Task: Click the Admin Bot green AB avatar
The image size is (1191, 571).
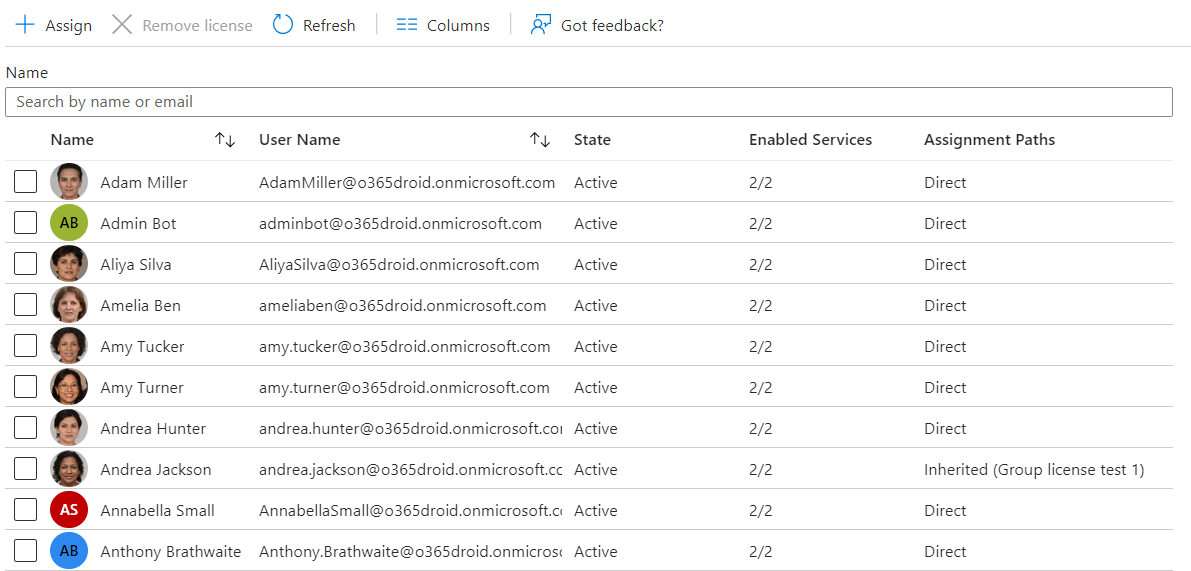Action: click(x=69, y=223)
